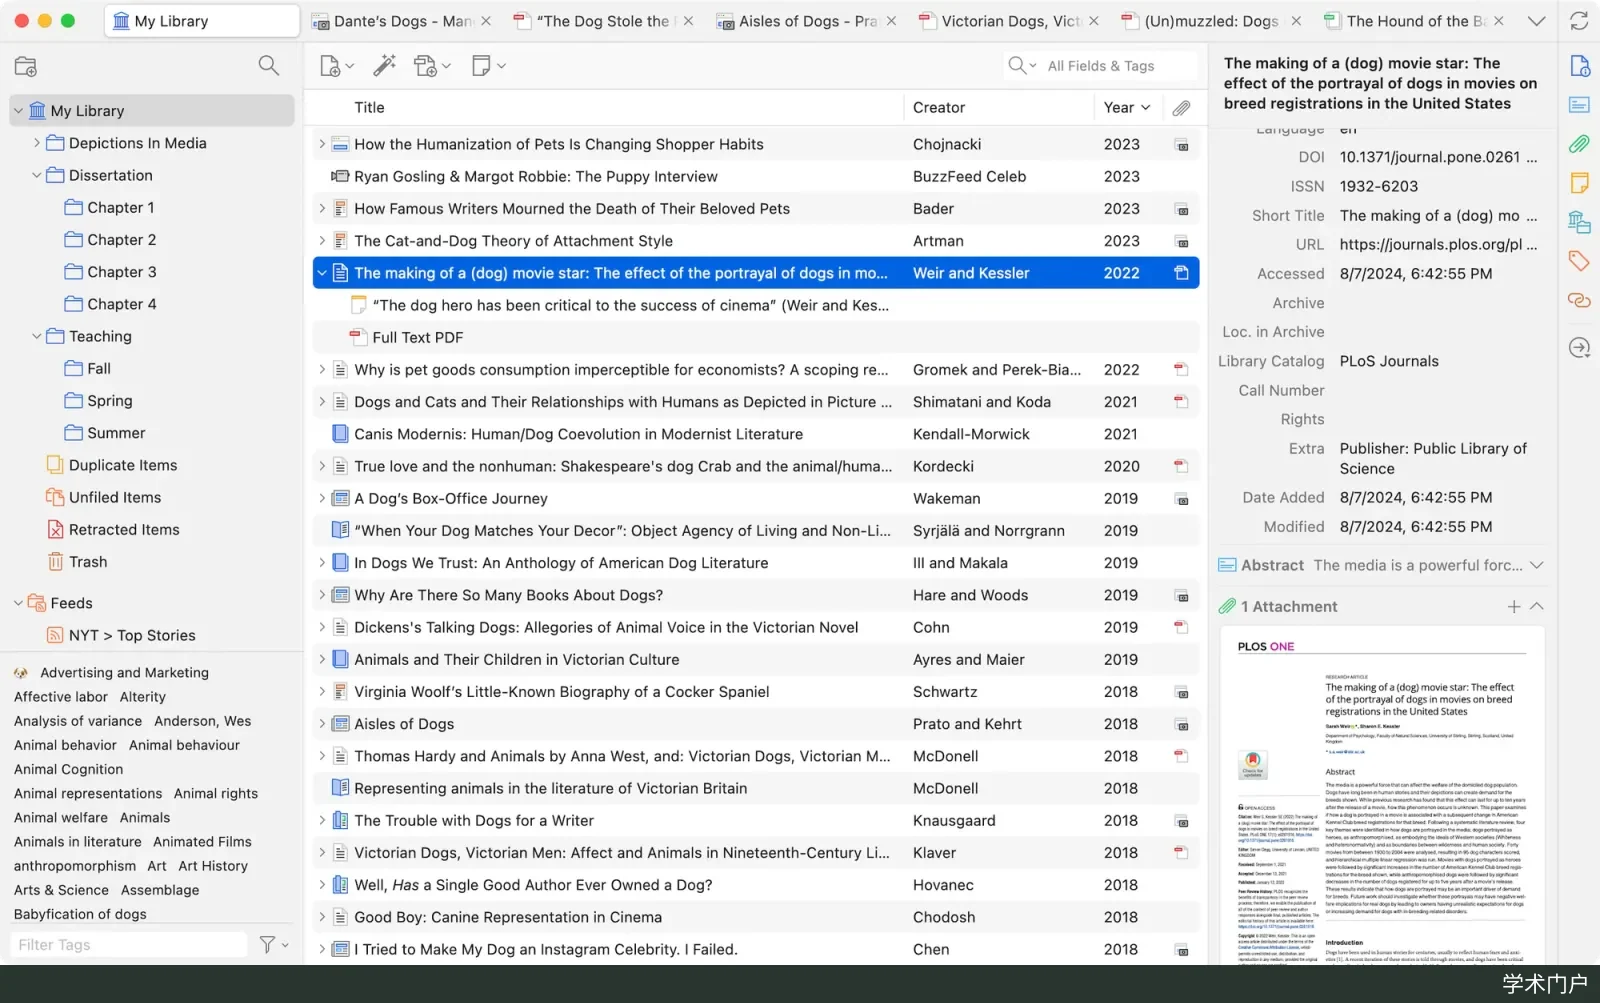
Task: Jump to Libraries and Collections icon
Action: [x=1579, y=222]
